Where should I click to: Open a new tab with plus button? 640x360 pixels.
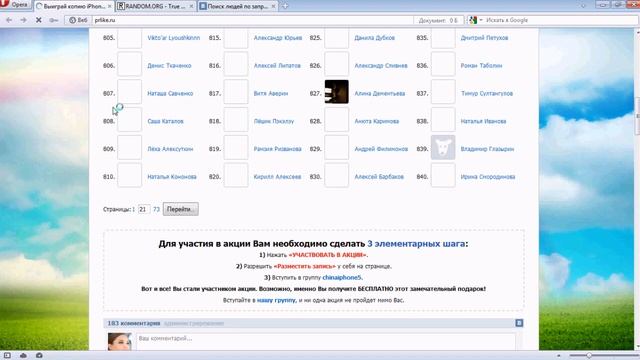pos(285,6)
